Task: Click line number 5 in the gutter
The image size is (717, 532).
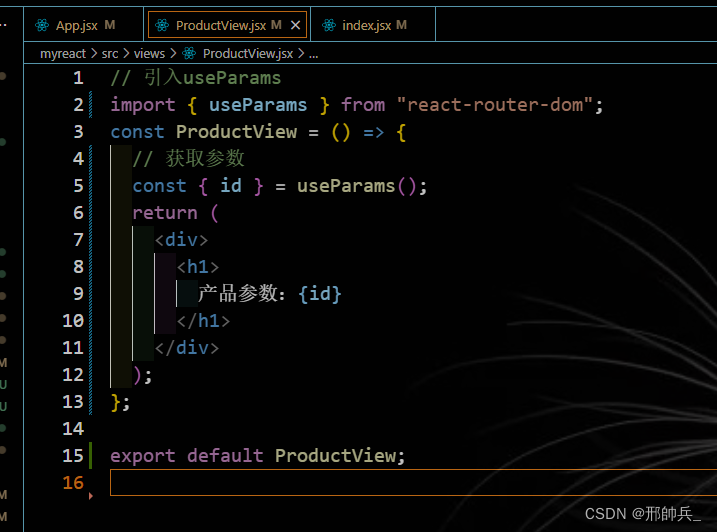Action: 78,186
